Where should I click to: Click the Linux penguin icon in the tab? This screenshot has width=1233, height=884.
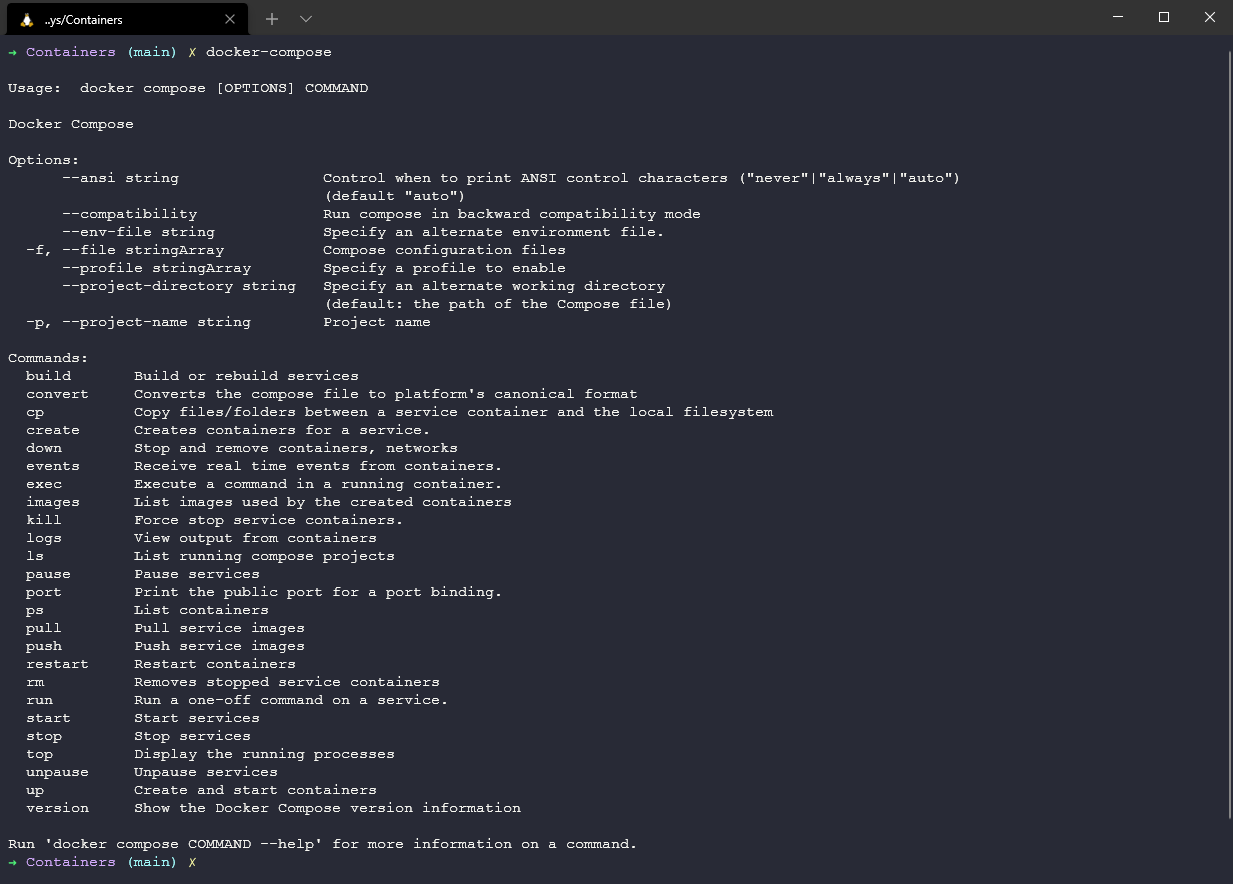click(27, 19)
